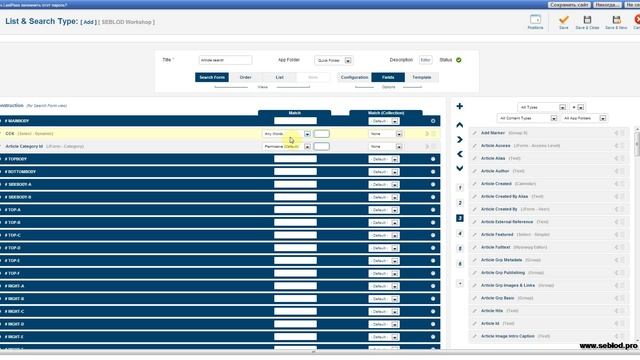Click the 'Никогда...' LastPass button
Viewport: 640px width, 360px height.
[x=607, y=5]
